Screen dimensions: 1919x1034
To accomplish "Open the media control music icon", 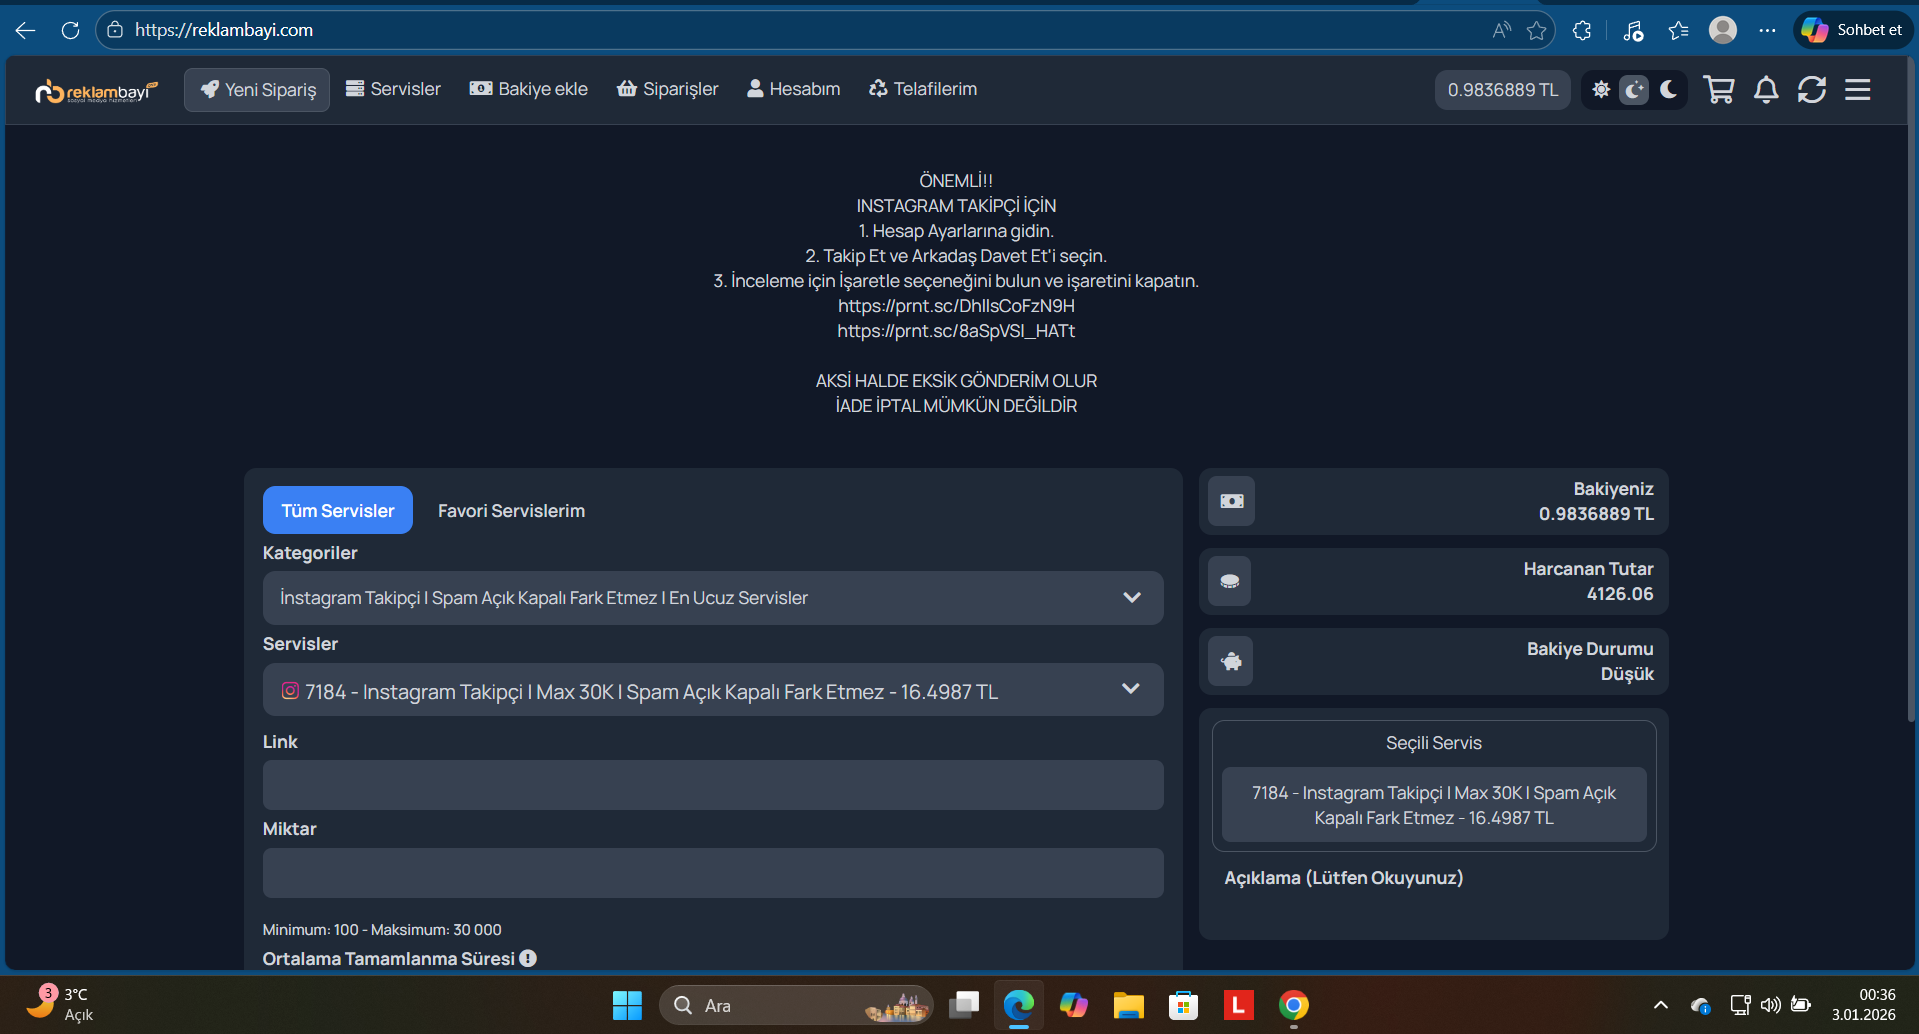I will coord(1634,31).
